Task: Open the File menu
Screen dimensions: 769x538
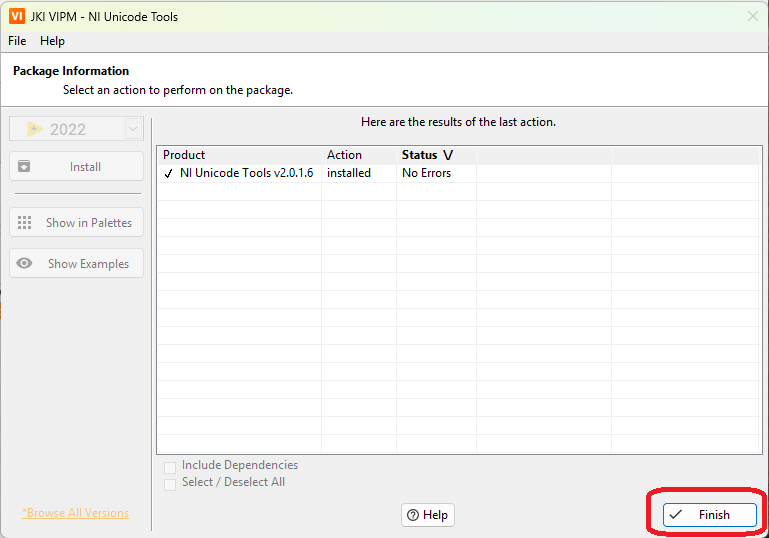Action: click(17, 41)
